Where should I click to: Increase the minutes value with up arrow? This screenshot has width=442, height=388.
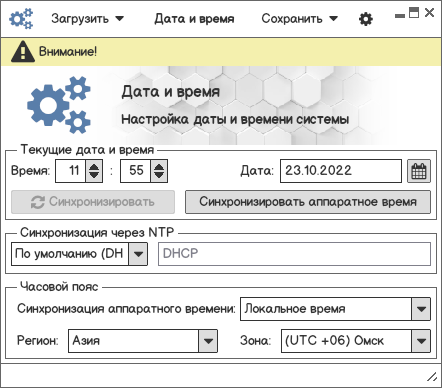click(x=159, y=166)
